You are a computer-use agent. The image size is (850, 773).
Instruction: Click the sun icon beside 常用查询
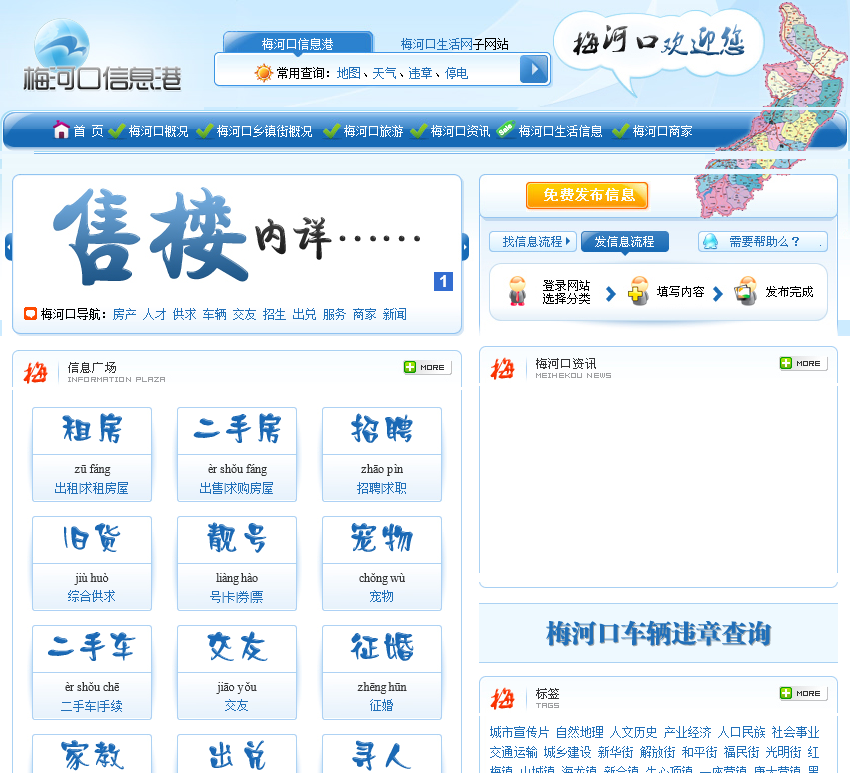pyautogui.click(x=263, y=73)
